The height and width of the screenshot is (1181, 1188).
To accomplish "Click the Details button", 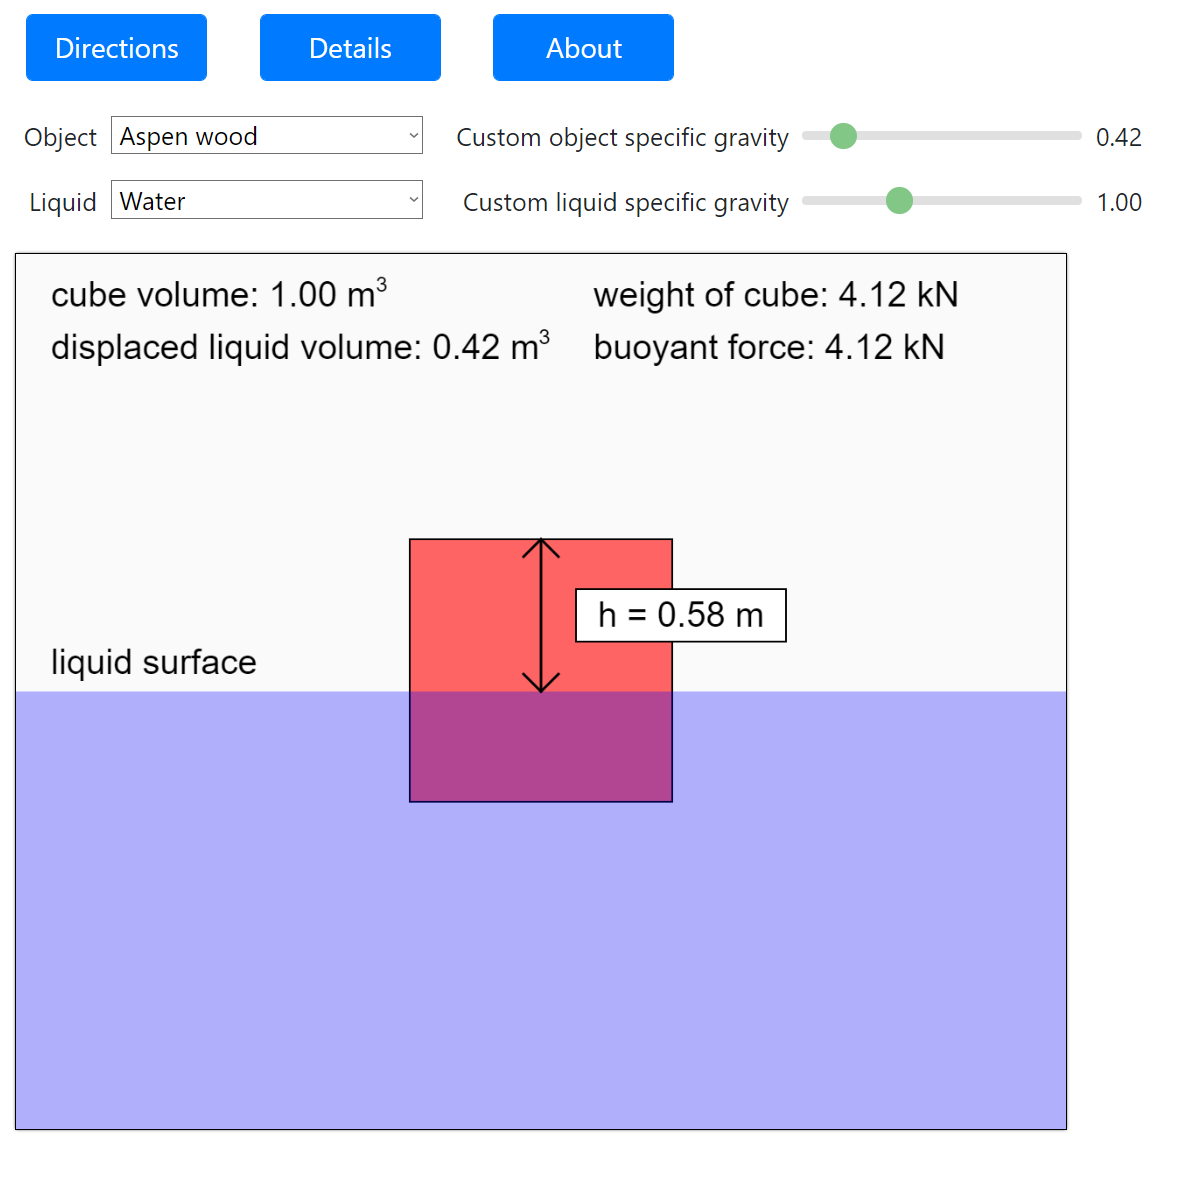I will pyautogui.click(x=350, y=48).
